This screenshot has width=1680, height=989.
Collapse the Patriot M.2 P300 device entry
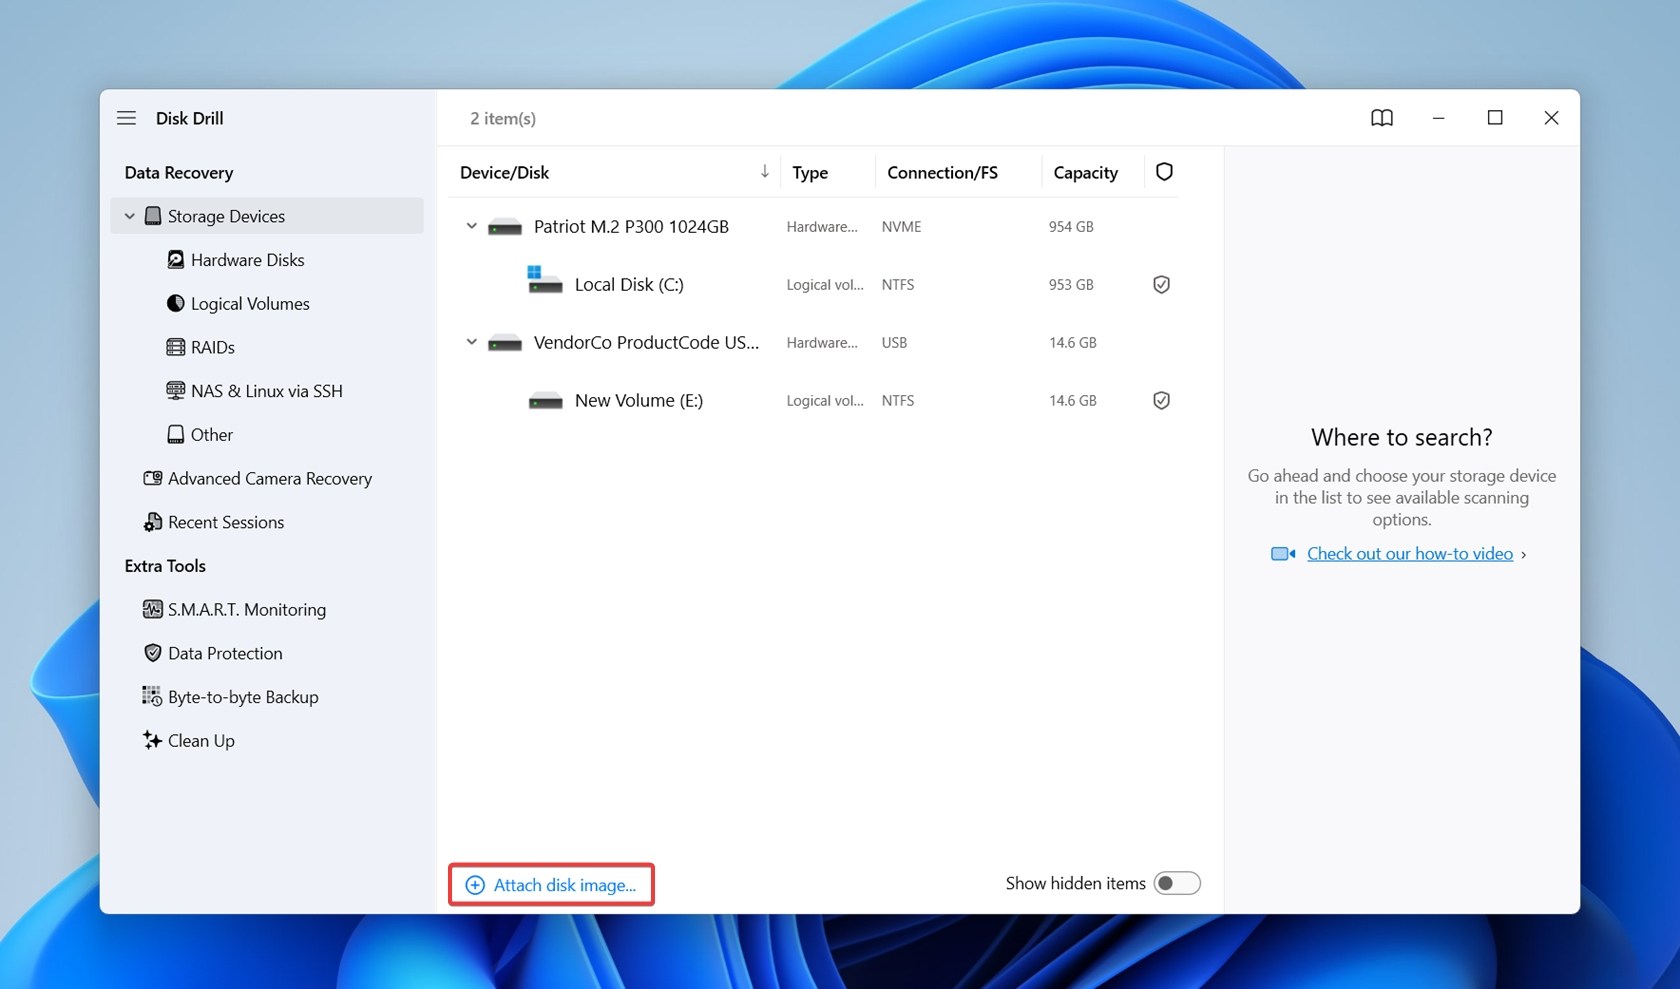pyautogui.click(x=471, y=226)
